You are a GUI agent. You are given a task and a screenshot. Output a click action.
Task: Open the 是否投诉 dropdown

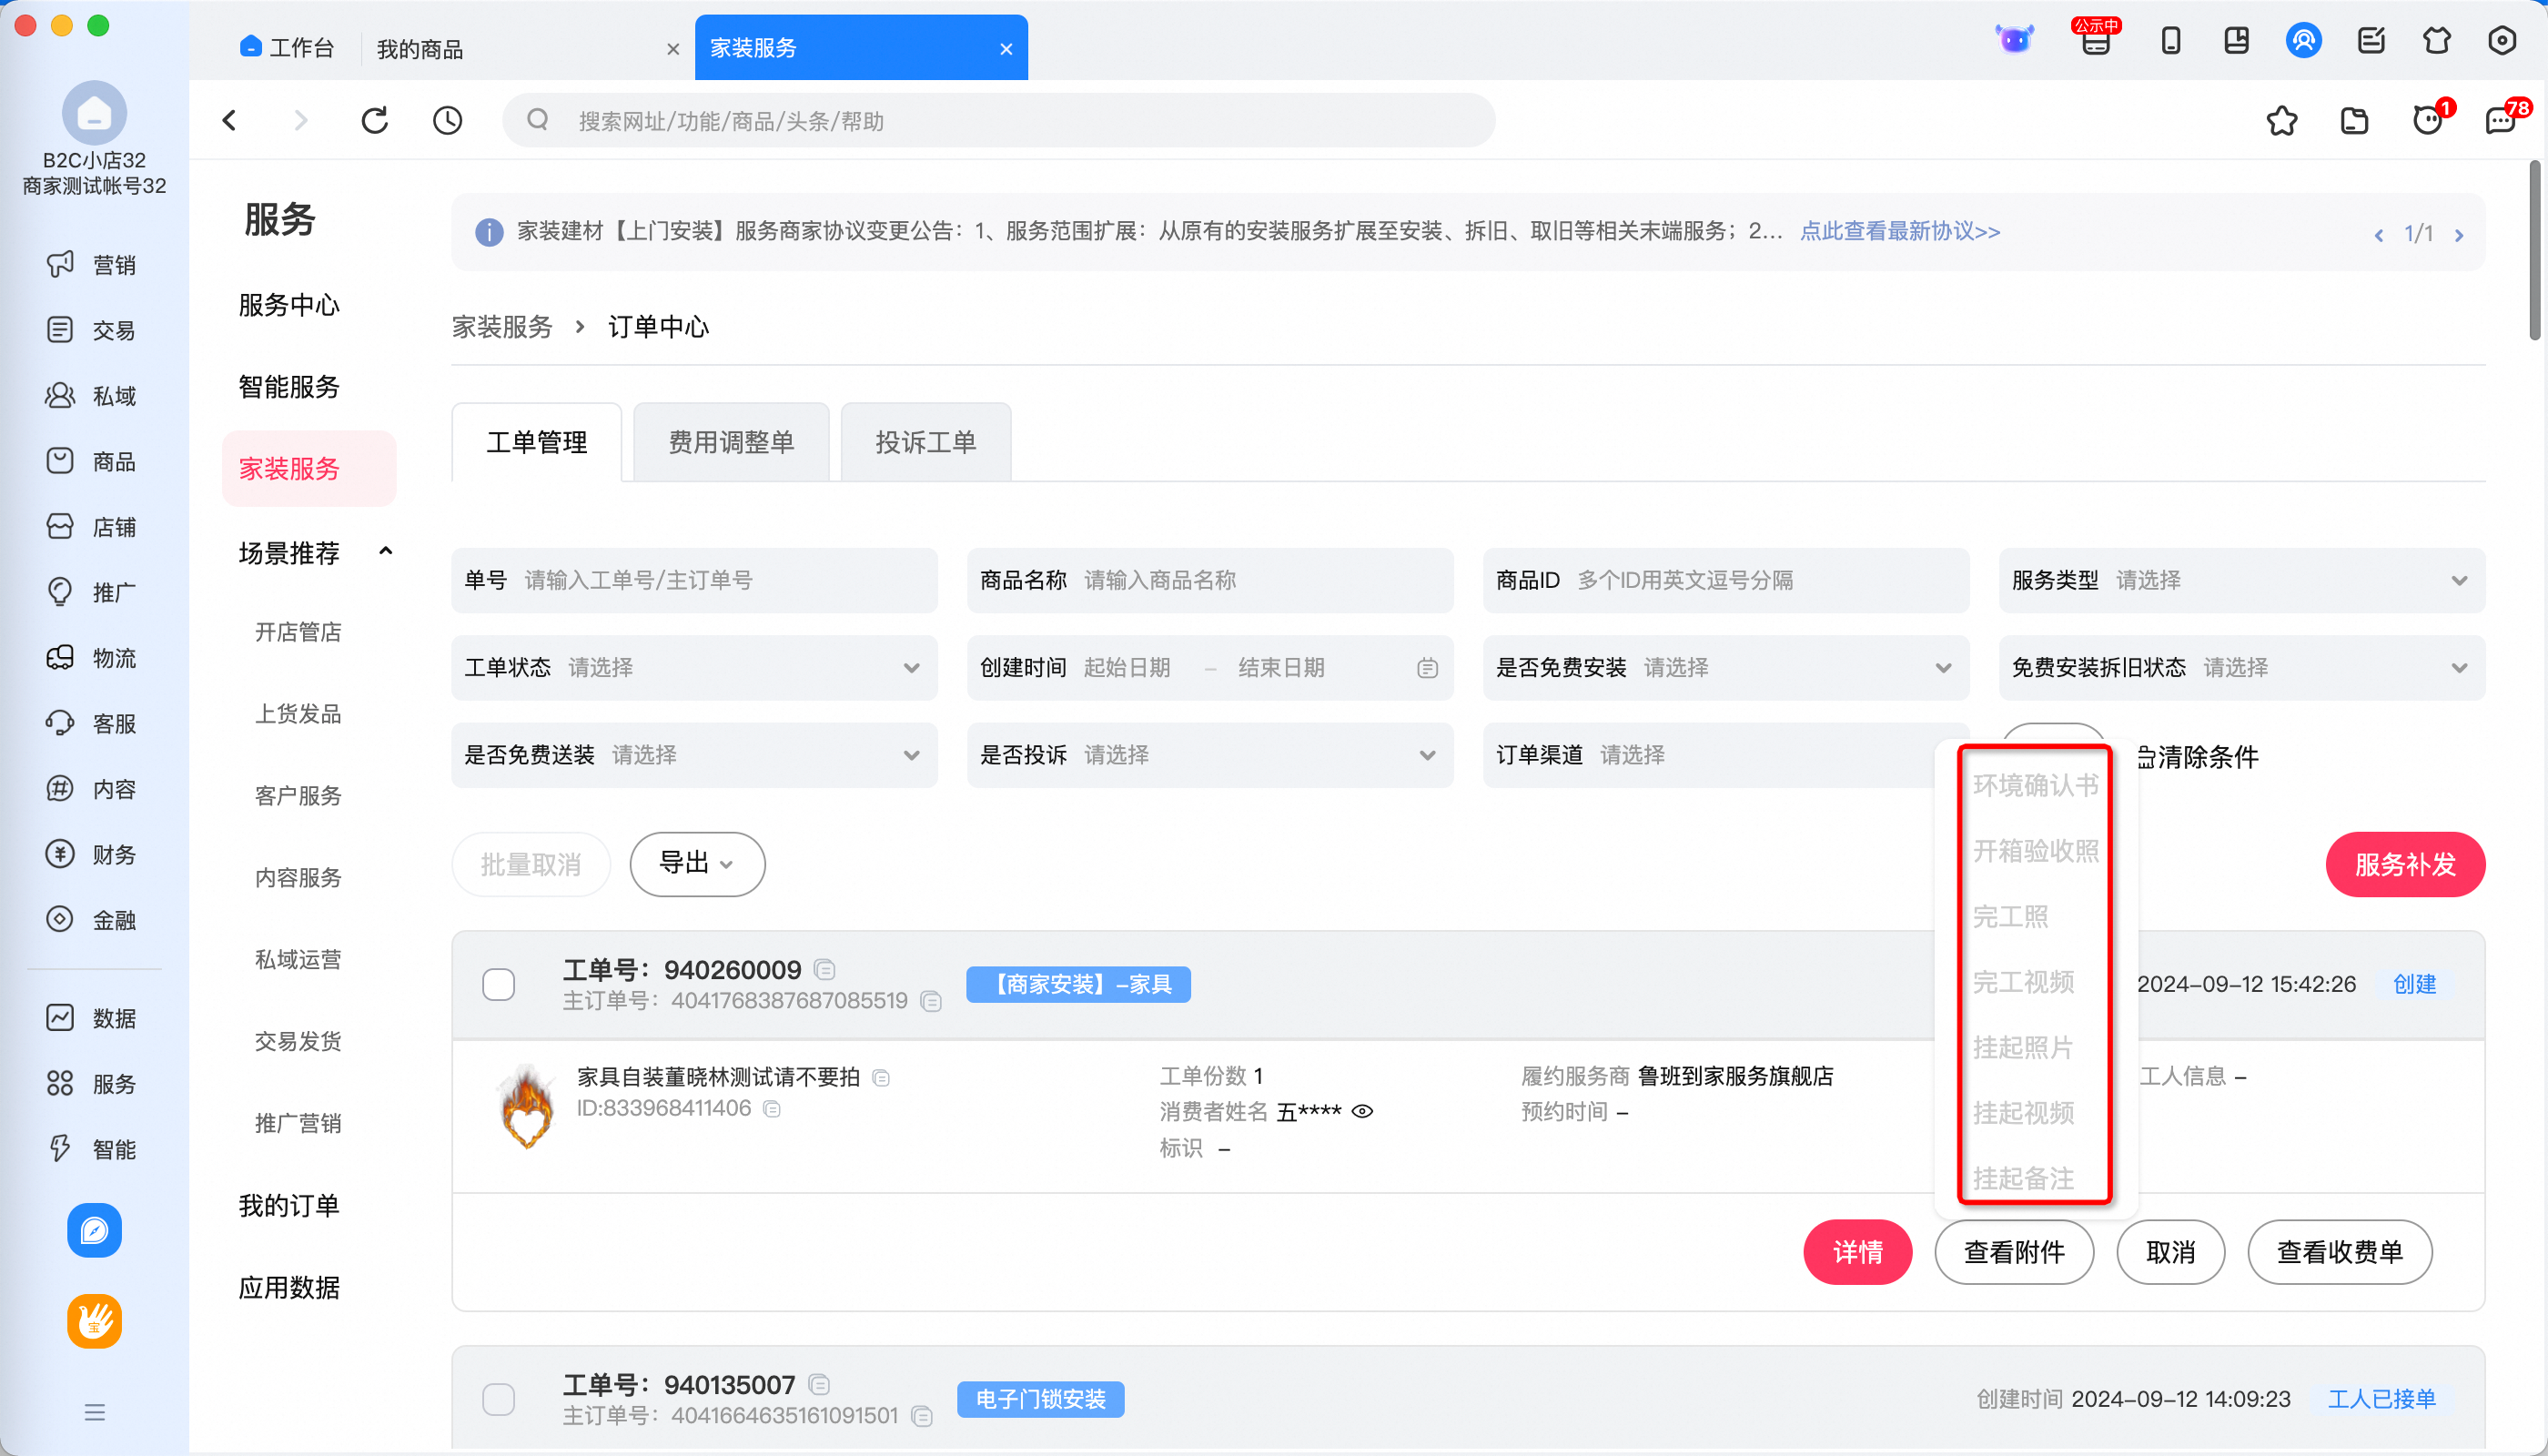coord(1210,755)
